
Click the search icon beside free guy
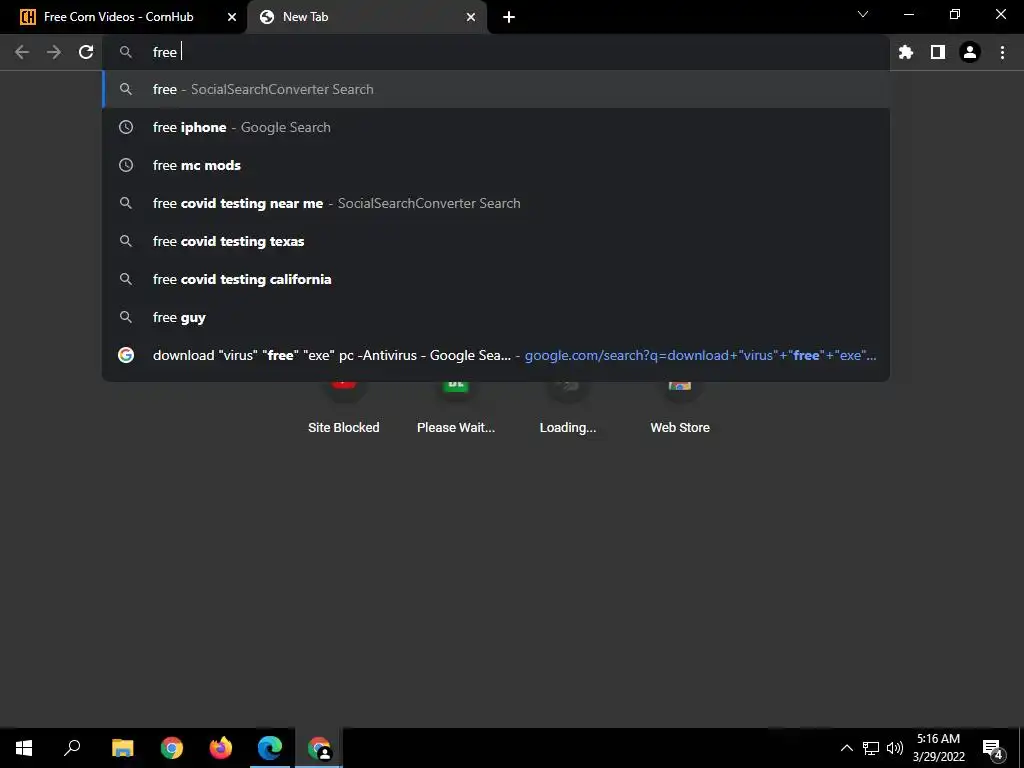(126, 317)
